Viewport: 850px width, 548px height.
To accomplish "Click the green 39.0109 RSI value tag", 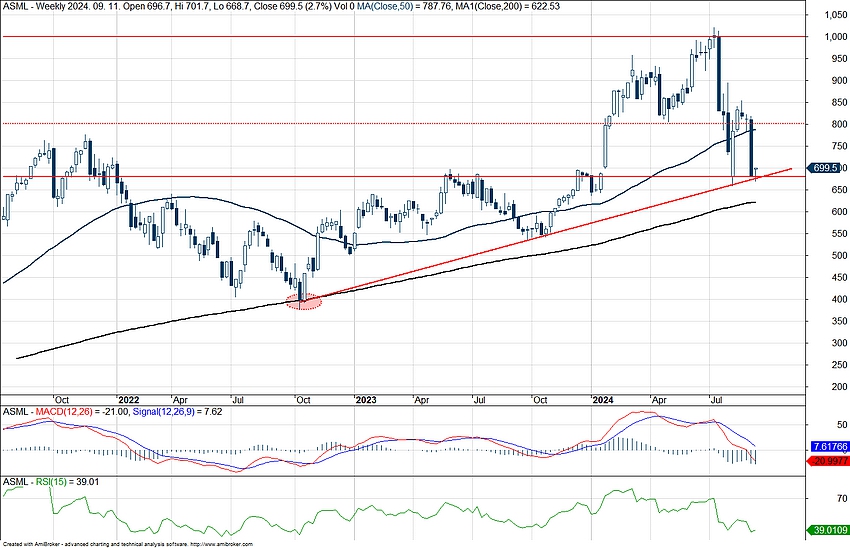I will click(828, 529).
